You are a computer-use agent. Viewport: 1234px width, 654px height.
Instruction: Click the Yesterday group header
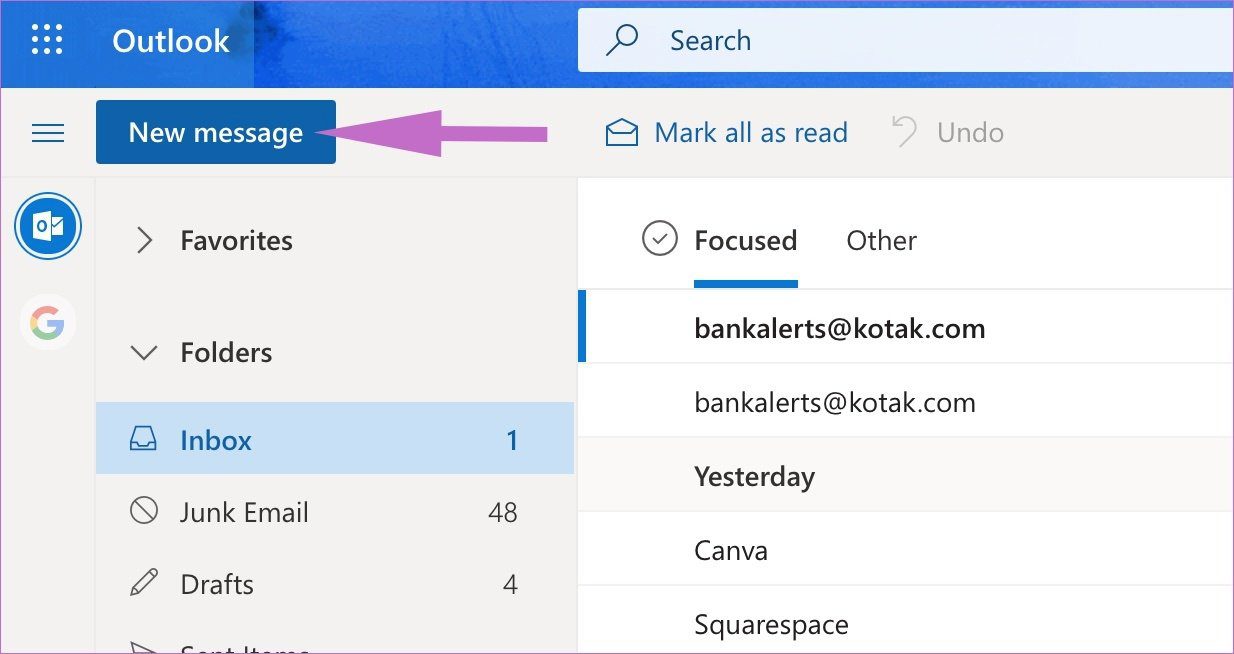[x=906, y=475]
